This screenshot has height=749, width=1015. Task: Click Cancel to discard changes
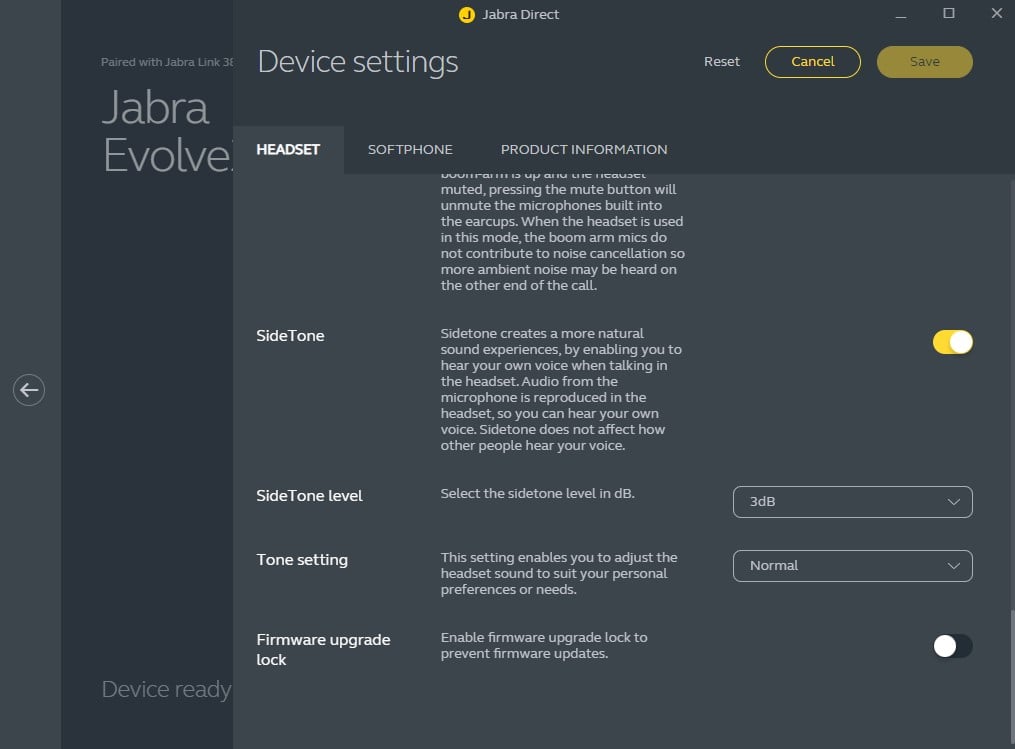(812, 62)
